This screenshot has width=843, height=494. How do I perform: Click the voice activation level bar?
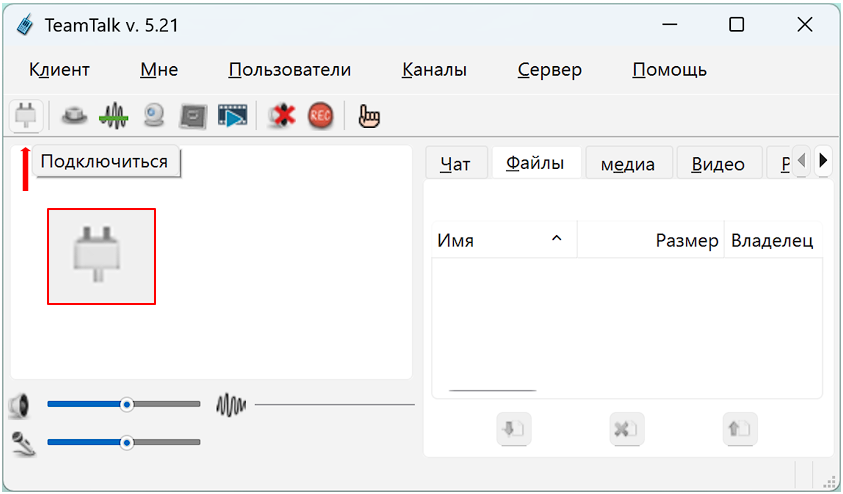334,404
